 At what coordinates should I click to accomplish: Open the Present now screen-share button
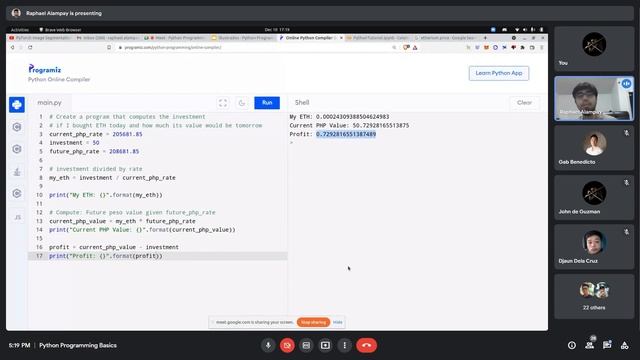click(x=325, y=345)
